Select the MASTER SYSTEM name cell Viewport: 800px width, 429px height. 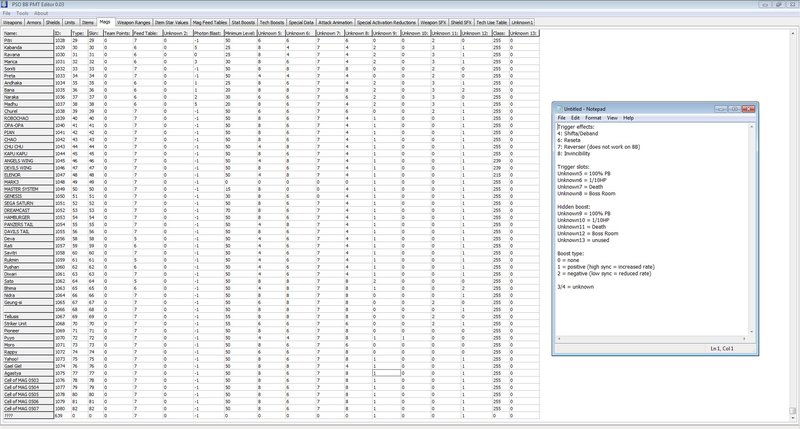coord(28,189)
